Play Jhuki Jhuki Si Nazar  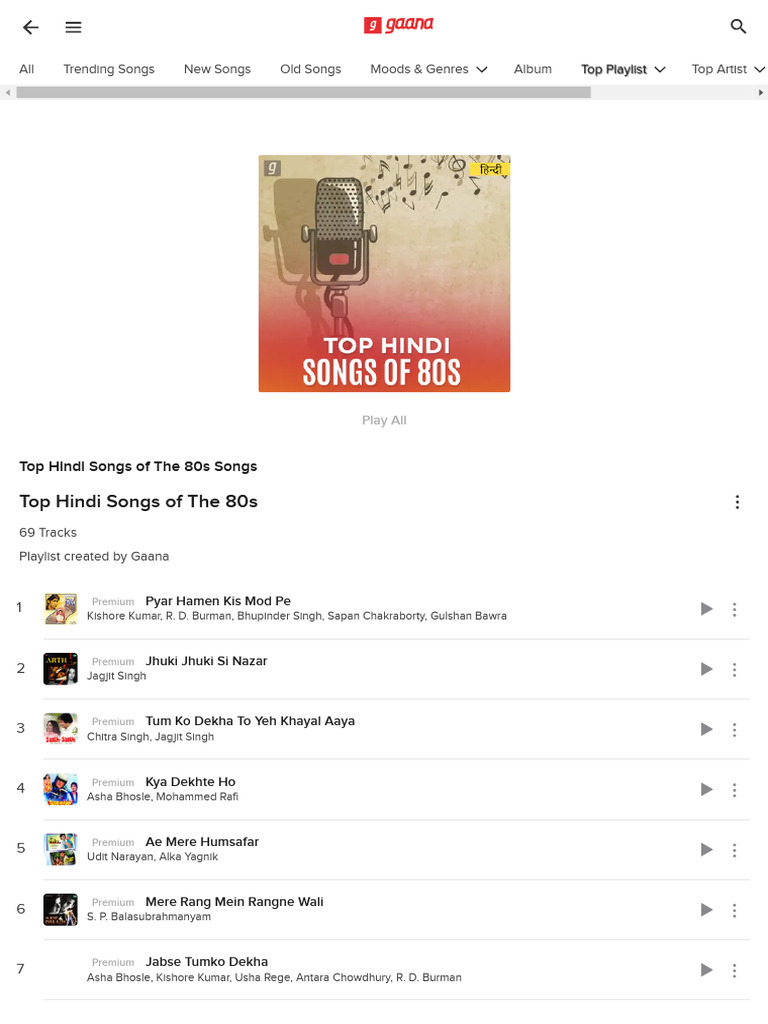(x=706, y=669)
